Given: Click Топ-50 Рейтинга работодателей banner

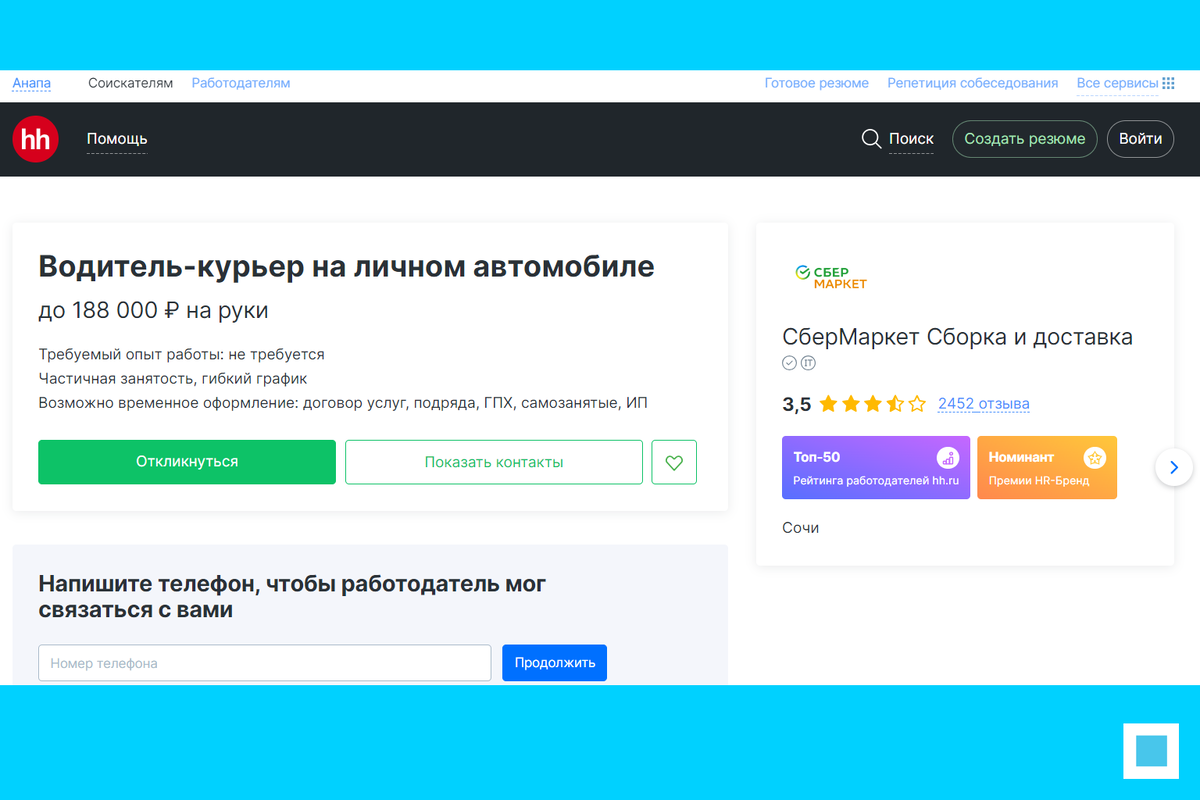Looking at the screenshot, I should pos(876,468).
